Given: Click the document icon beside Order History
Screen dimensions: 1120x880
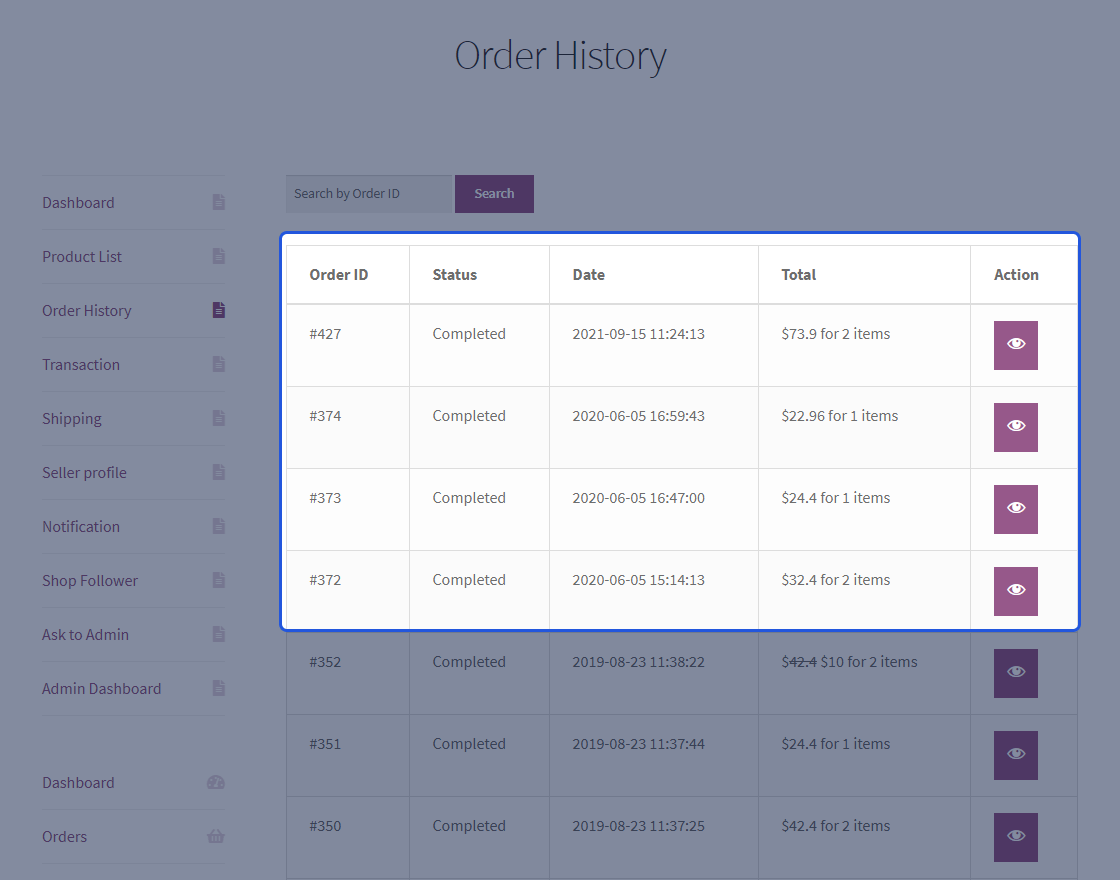Looking at the screenshot, I should tap(218, 310).
